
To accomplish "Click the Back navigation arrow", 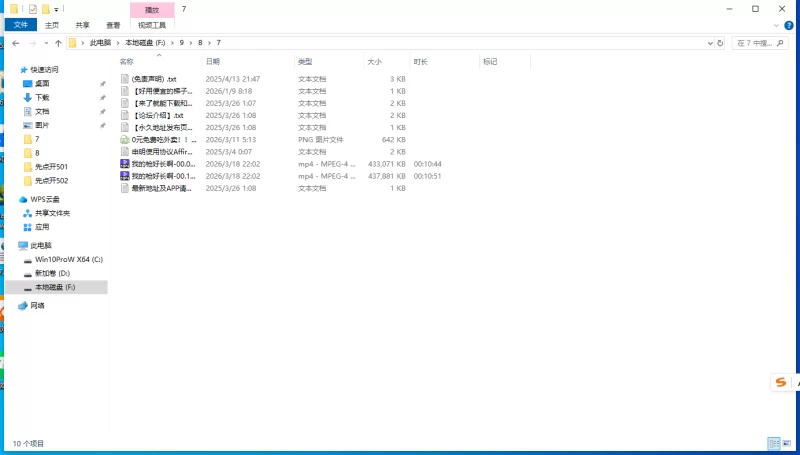I will pos(15,43).
